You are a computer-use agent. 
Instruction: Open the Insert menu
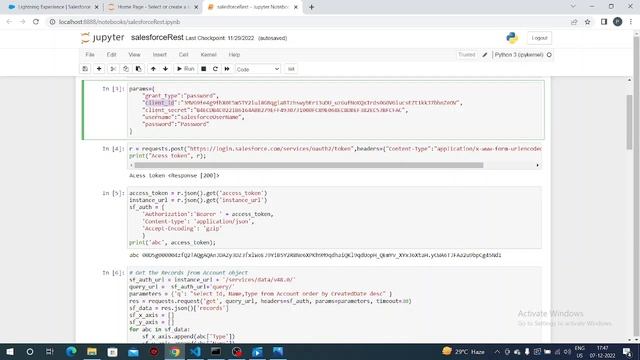point(160,55)
